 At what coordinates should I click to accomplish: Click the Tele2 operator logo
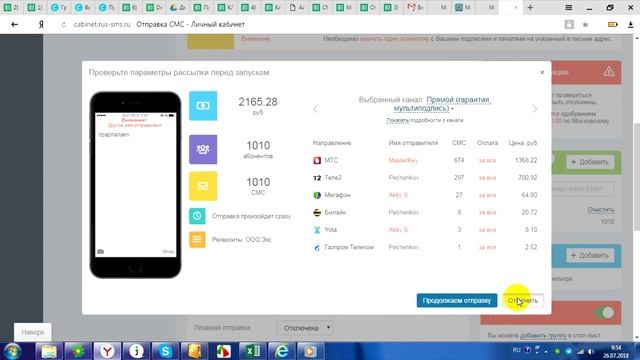pos(317,178)
